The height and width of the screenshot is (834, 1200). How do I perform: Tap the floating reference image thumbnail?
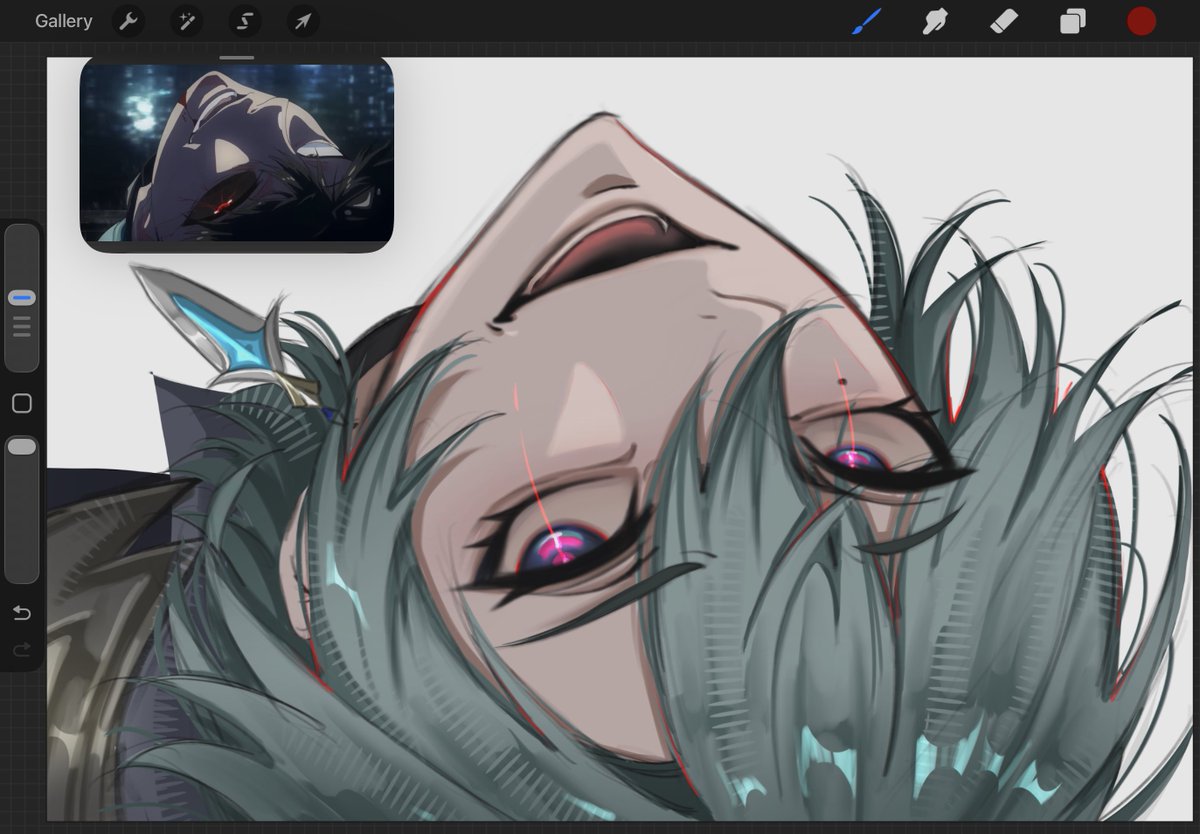(x=237, y=153)
